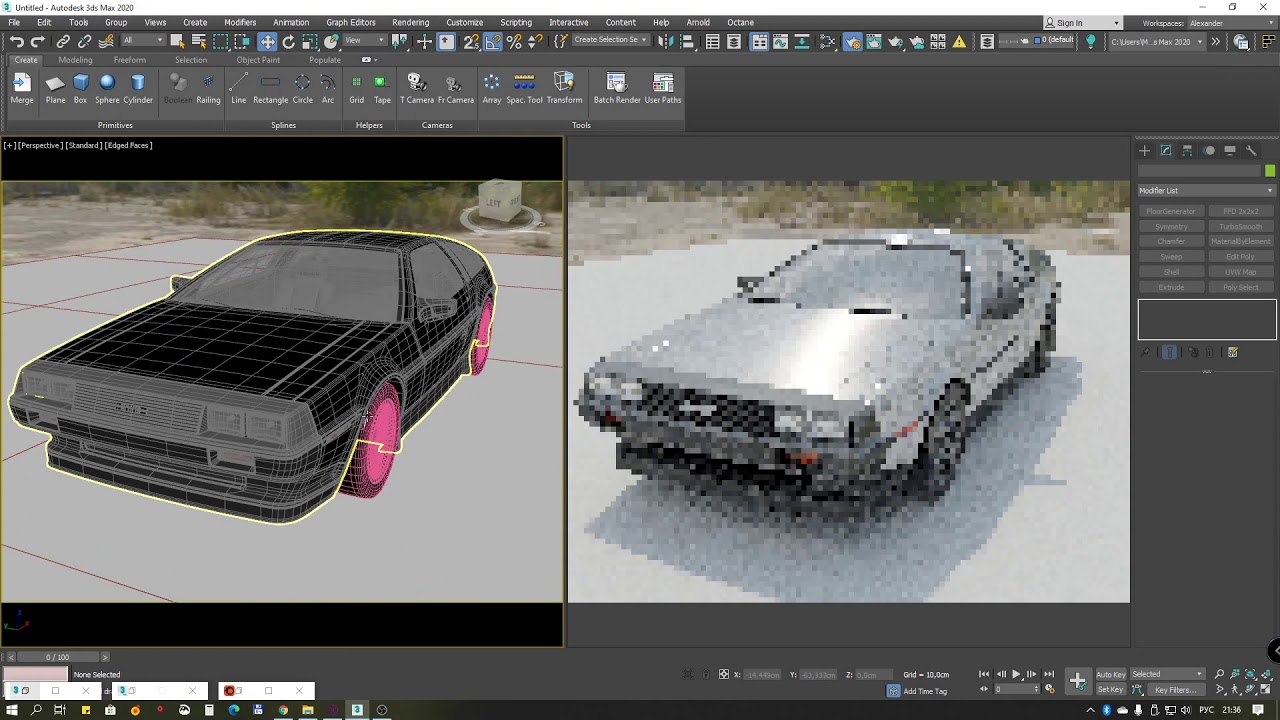Click the Unlink Selection icon
This screenshot has width=1280, height=720.
84,41
